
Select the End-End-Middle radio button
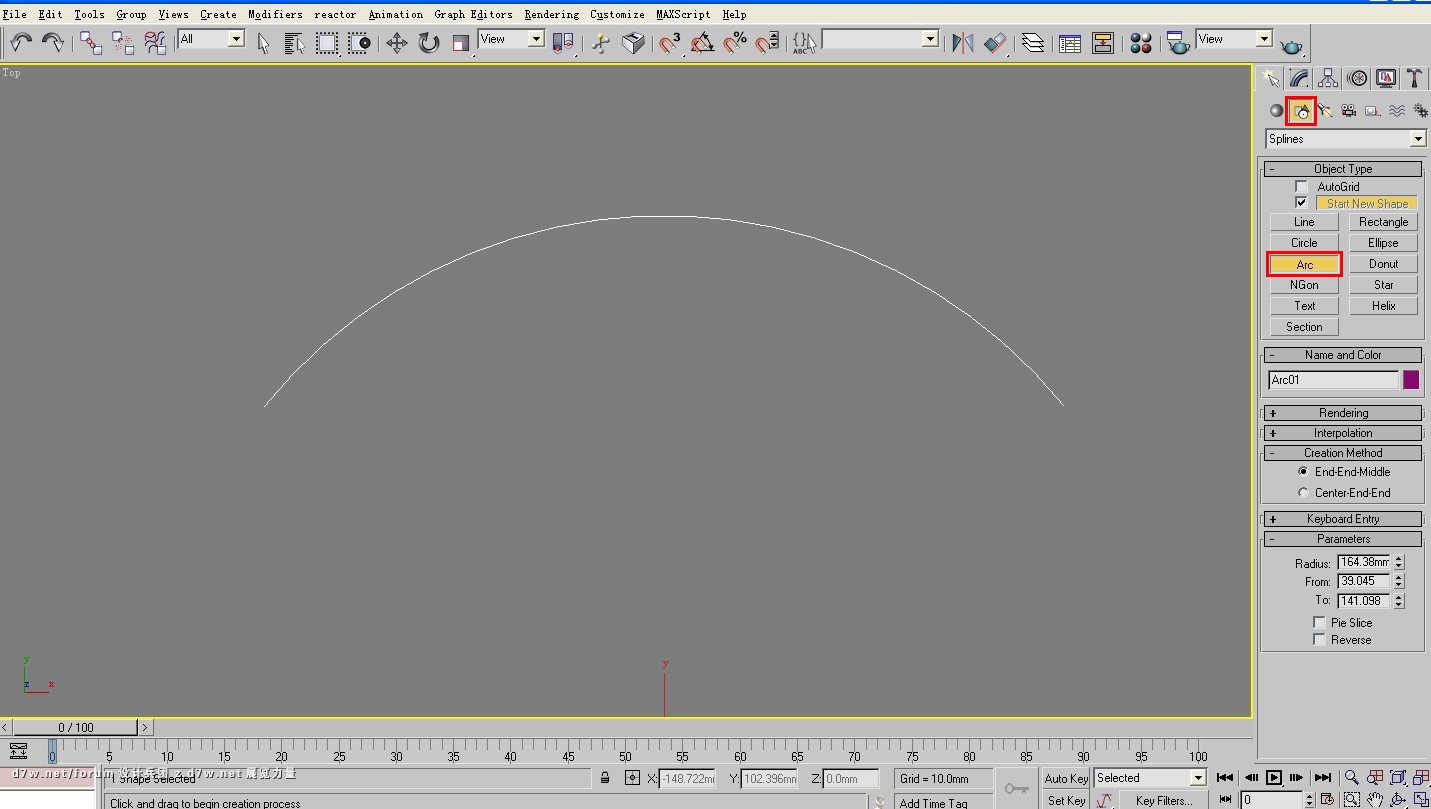click(1303, 471)
